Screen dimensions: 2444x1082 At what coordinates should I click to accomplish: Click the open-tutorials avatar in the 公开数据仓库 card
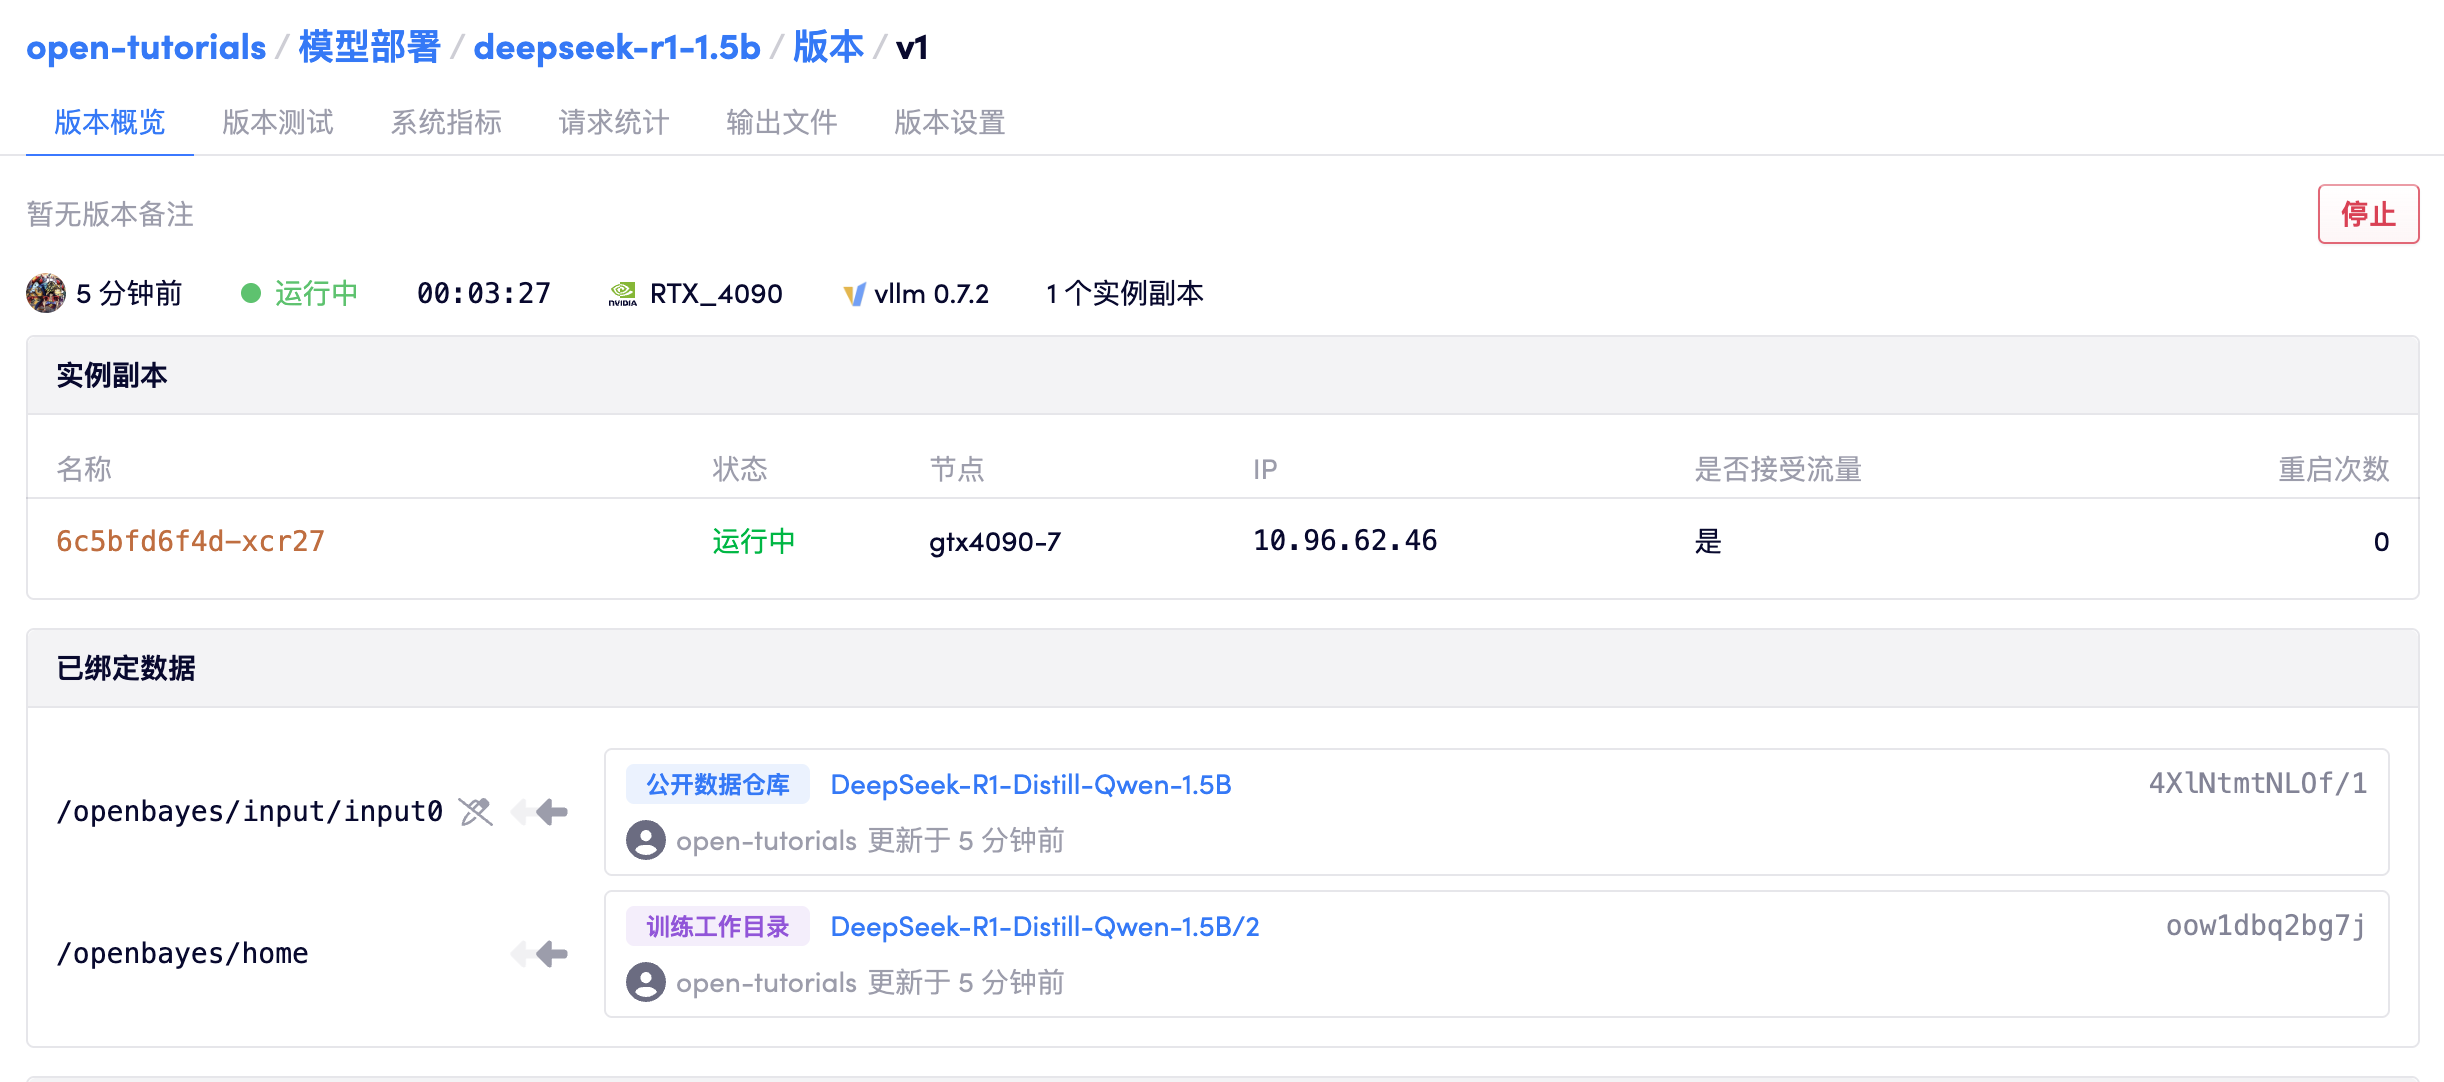(645, 841)
